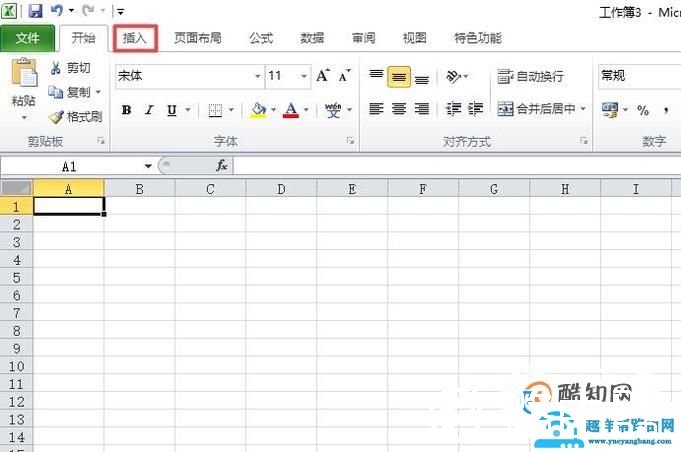The width and height of the screenshot is (681, 452).
Task: Open the 文件 (File) tab
Action: pos(27,38)
